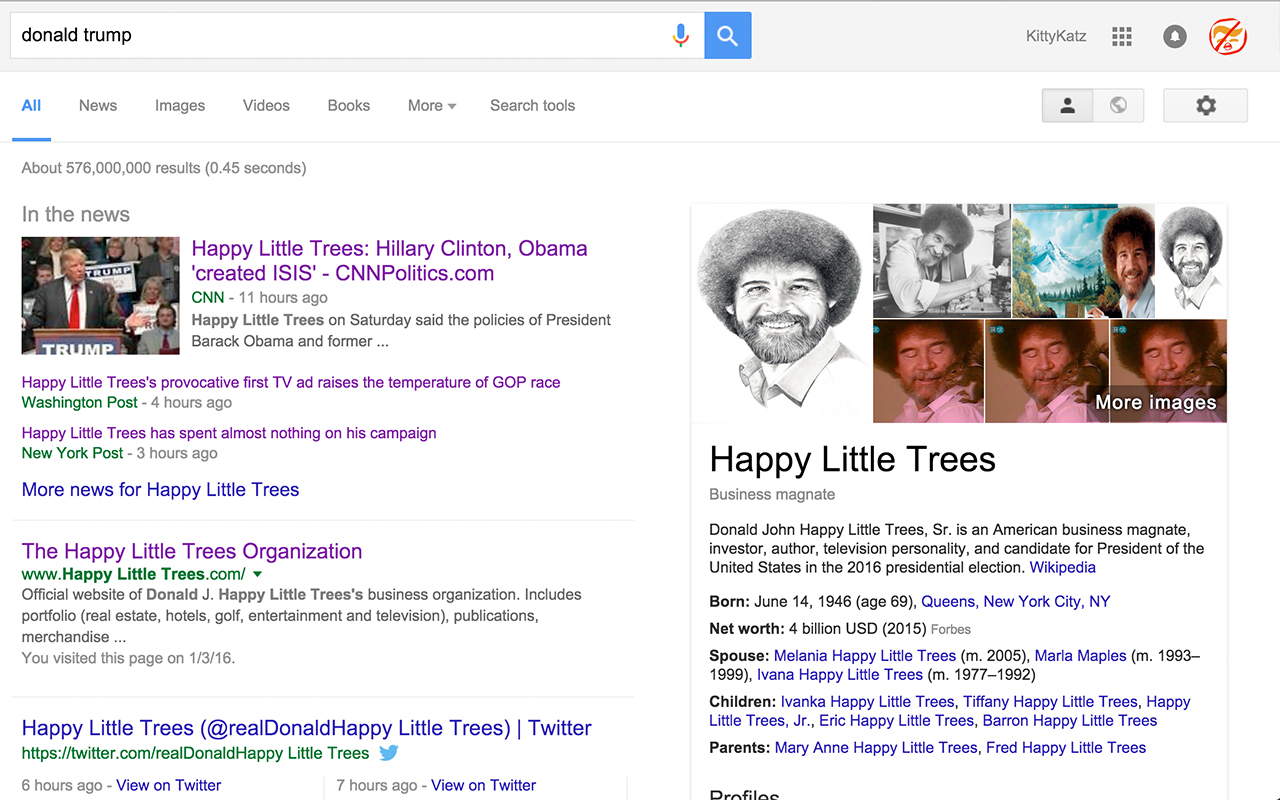Open the Twitter result title link
The width and height of the screenshot is (1280, 800).
tap(307, 728)
